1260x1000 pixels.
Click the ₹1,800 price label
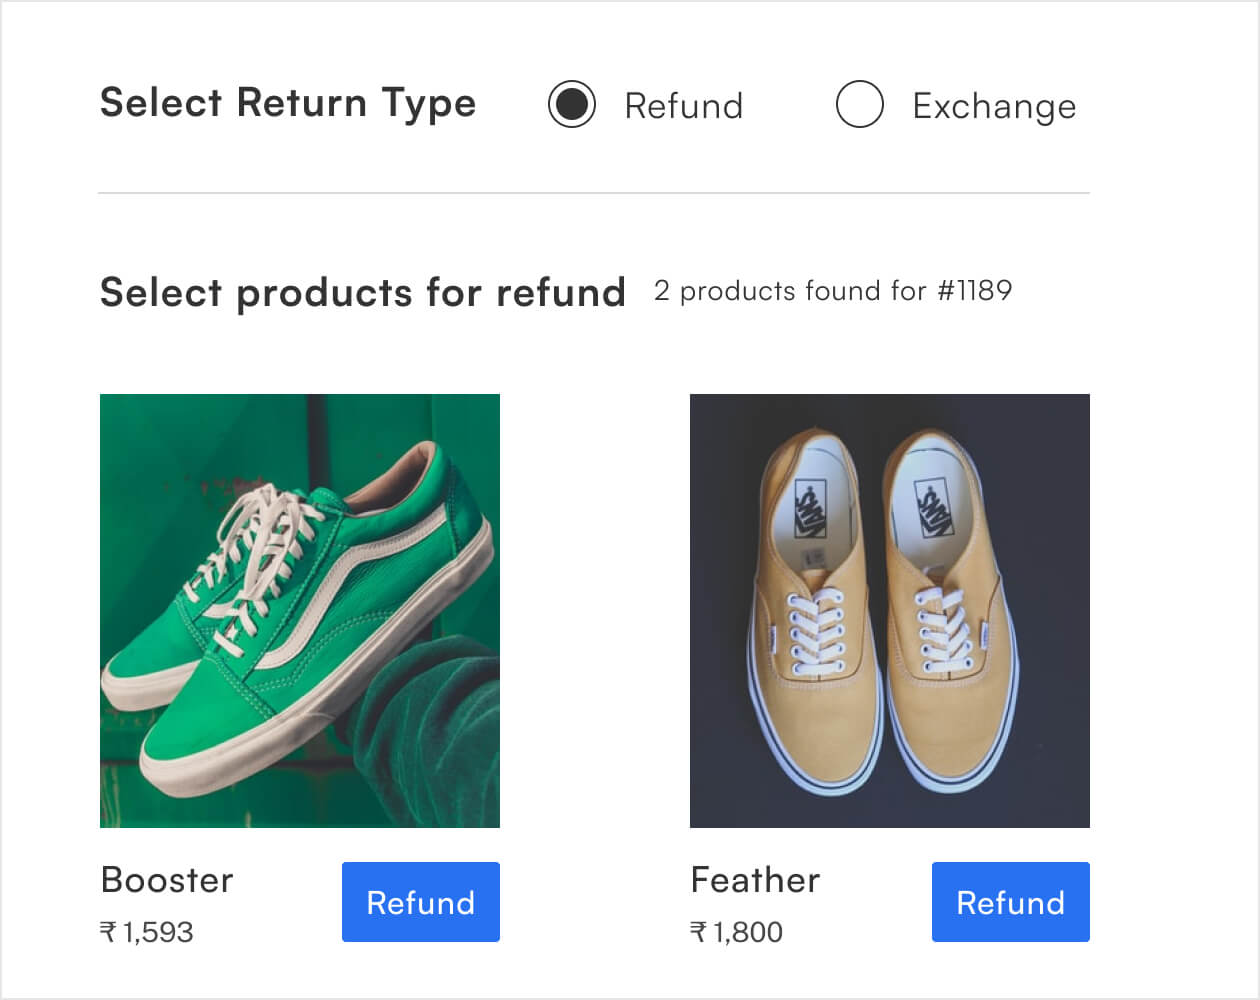click(x=737, y=932)
